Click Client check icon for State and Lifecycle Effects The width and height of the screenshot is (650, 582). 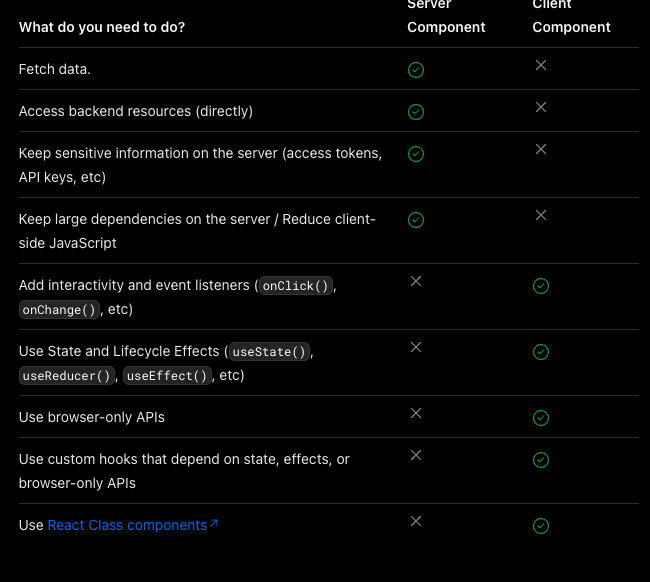(541, 352)
